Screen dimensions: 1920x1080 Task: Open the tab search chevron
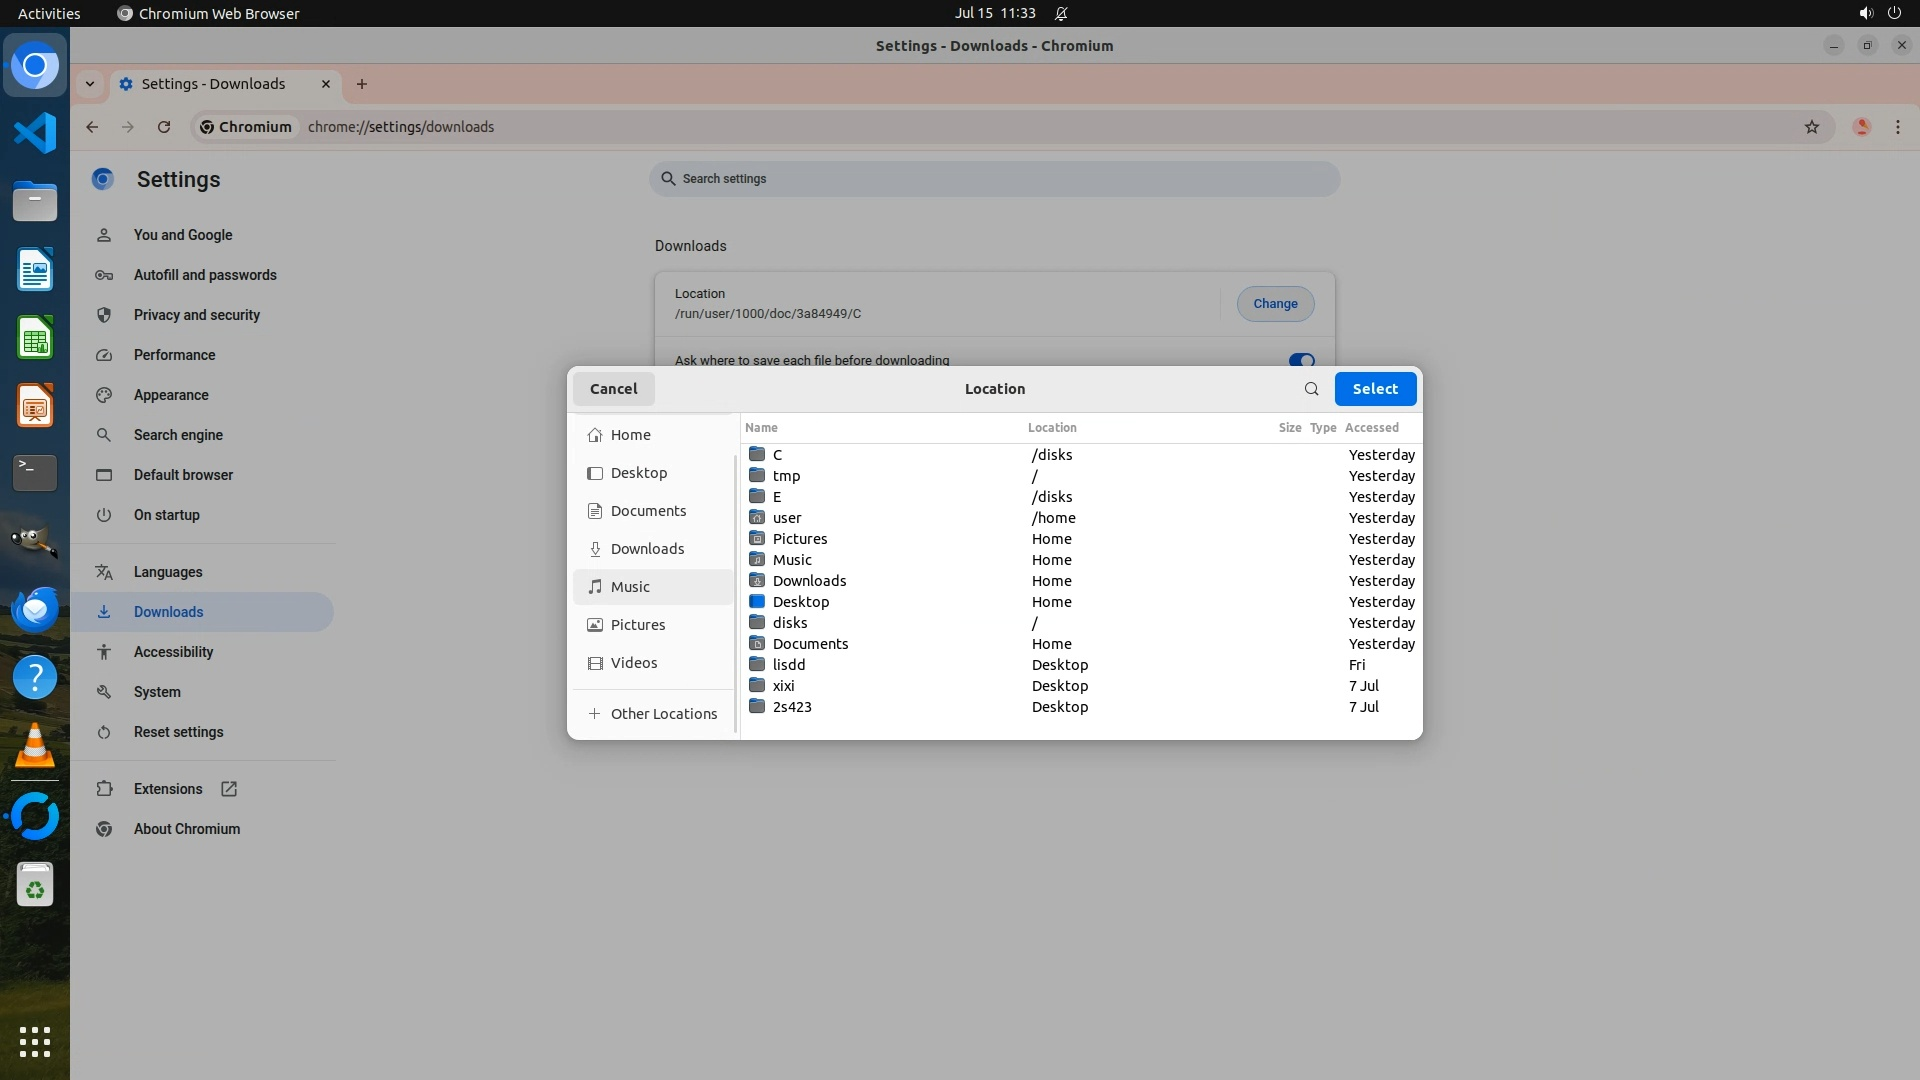90,84
